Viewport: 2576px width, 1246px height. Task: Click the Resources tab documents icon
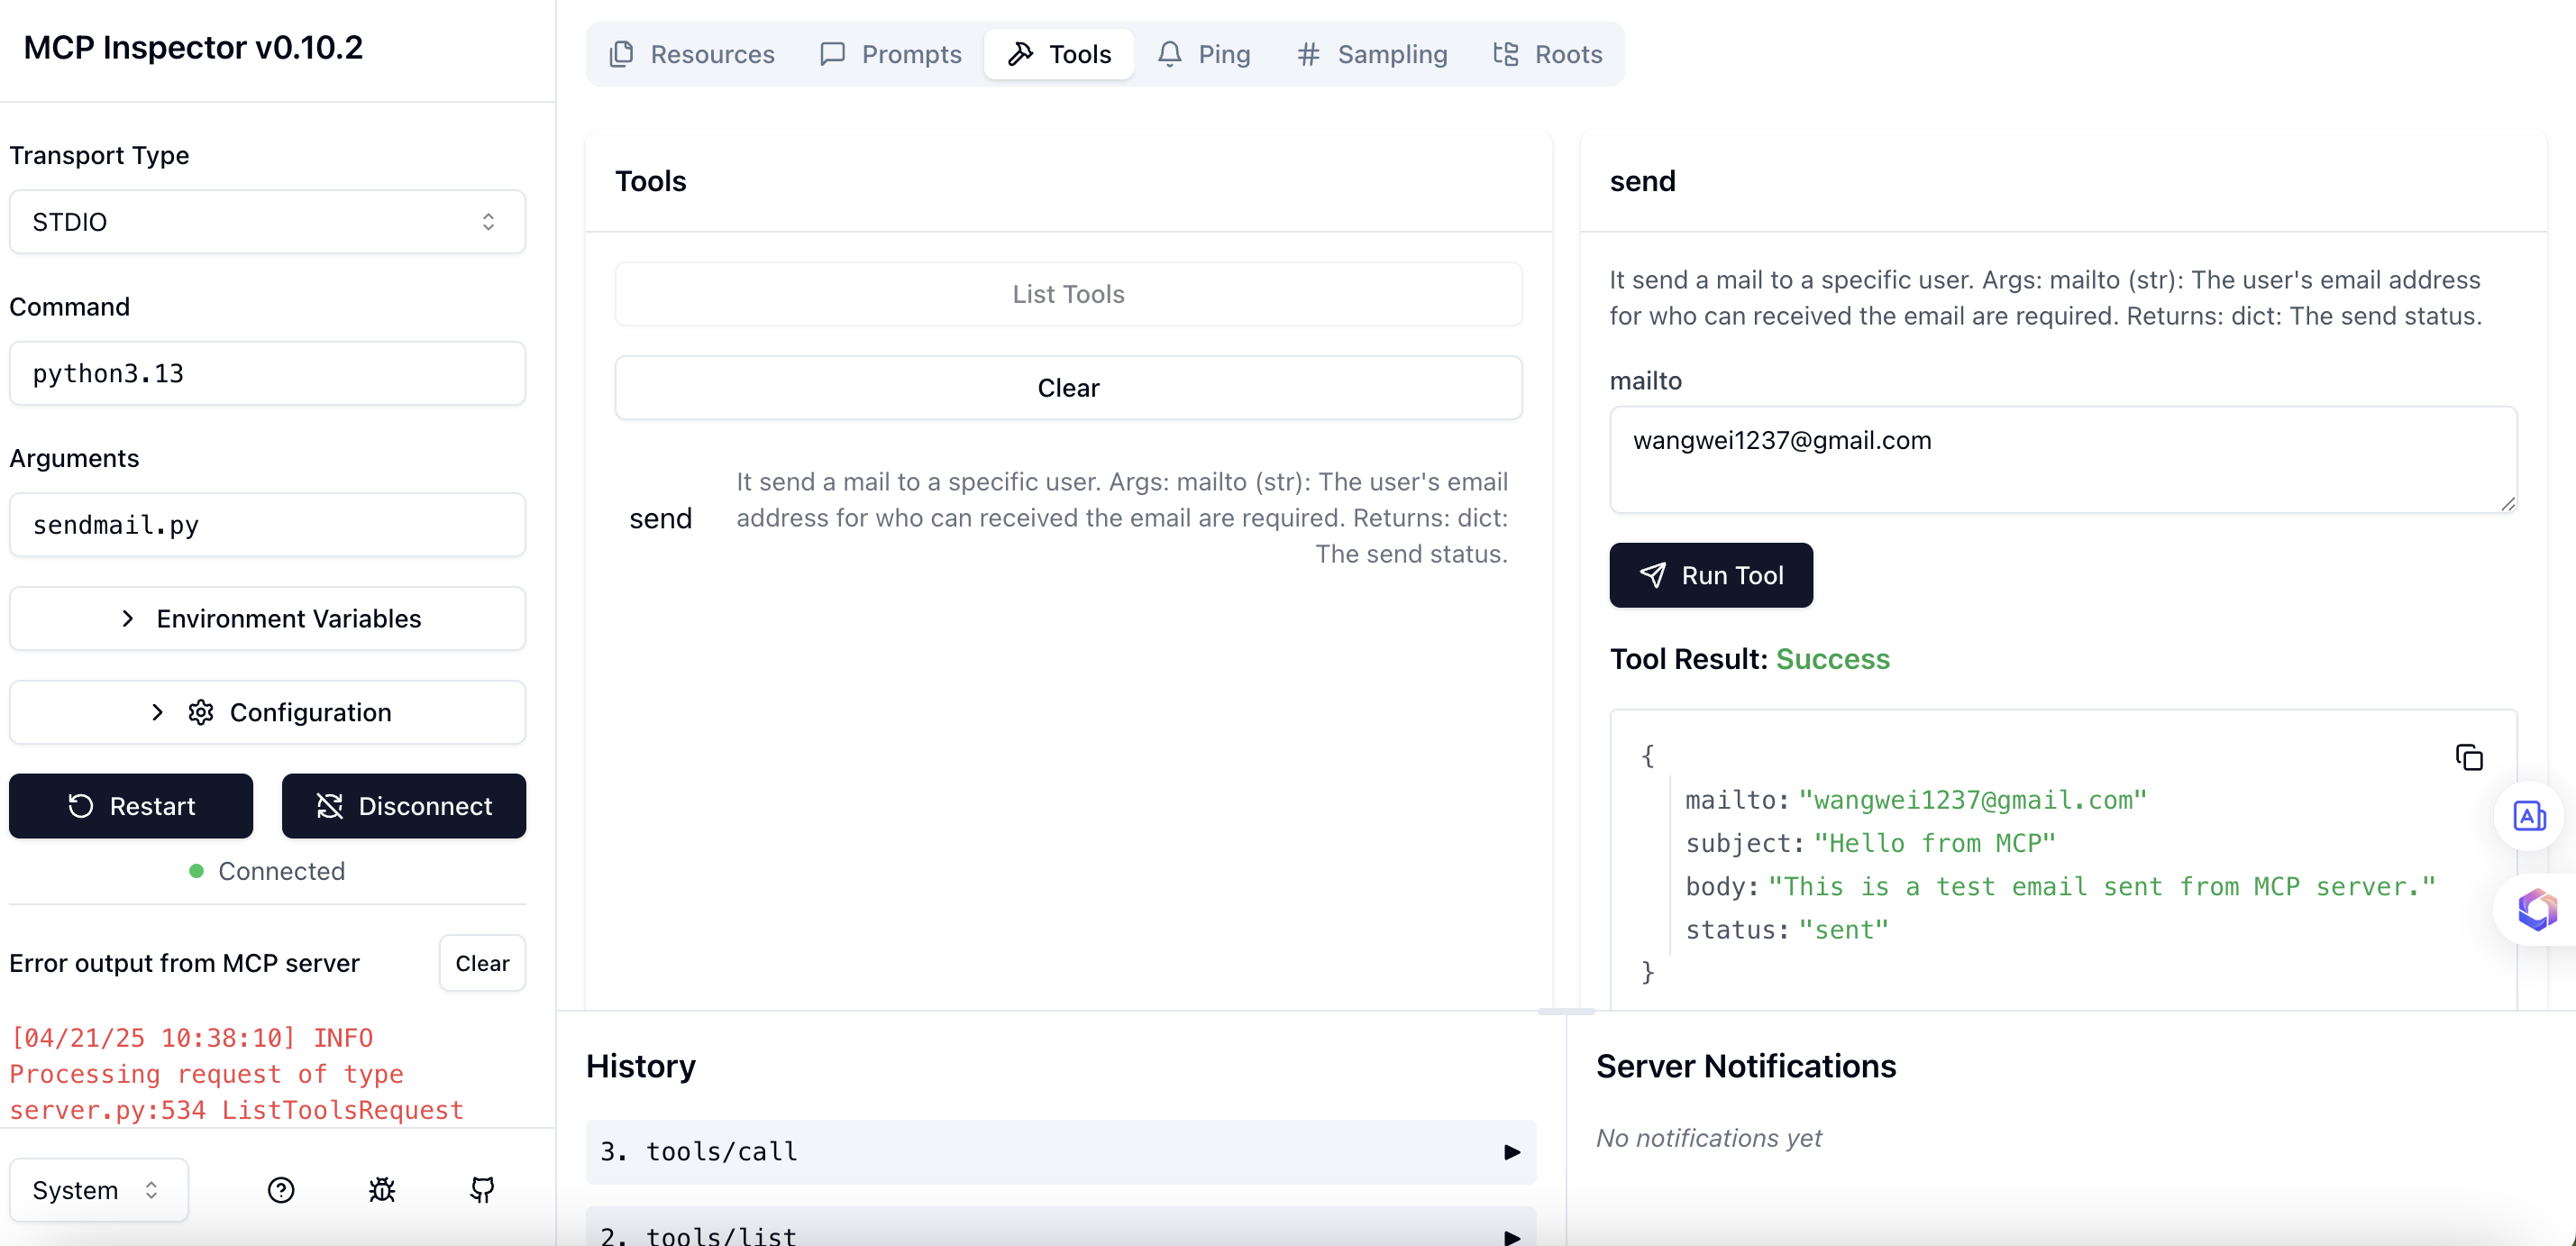(621, 54)
